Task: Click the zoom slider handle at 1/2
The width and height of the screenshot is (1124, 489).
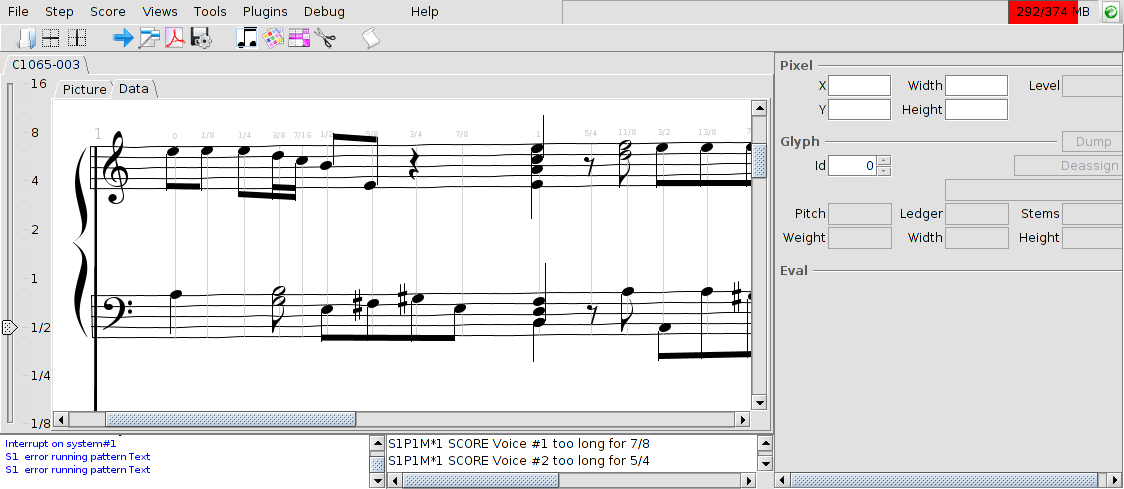Action: tap(9, 328)
